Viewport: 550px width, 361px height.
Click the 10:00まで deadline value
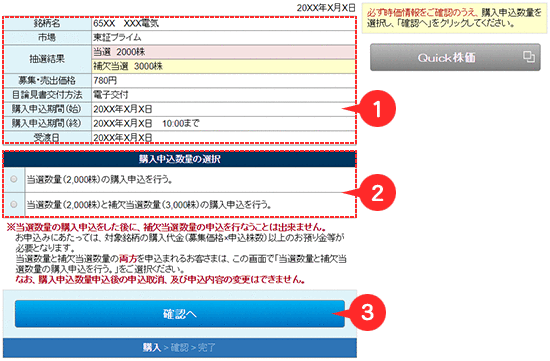[181, 123]
